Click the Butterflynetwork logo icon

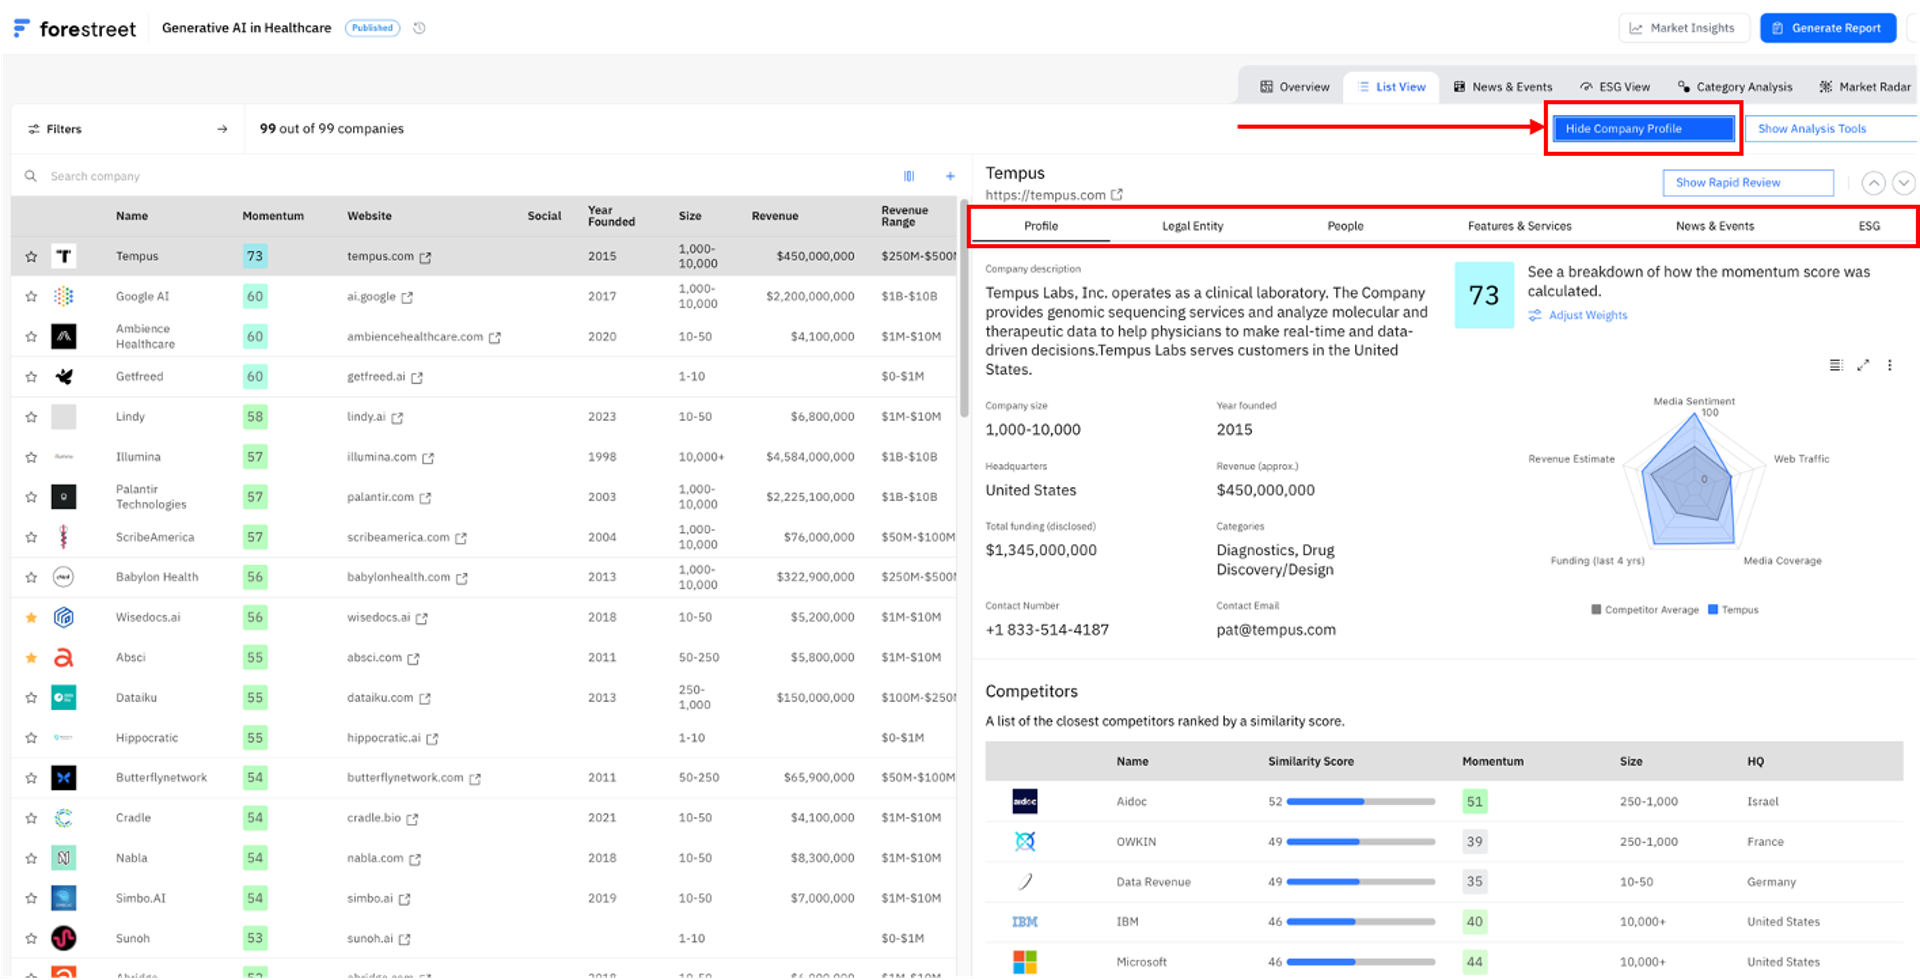(64, 777)
